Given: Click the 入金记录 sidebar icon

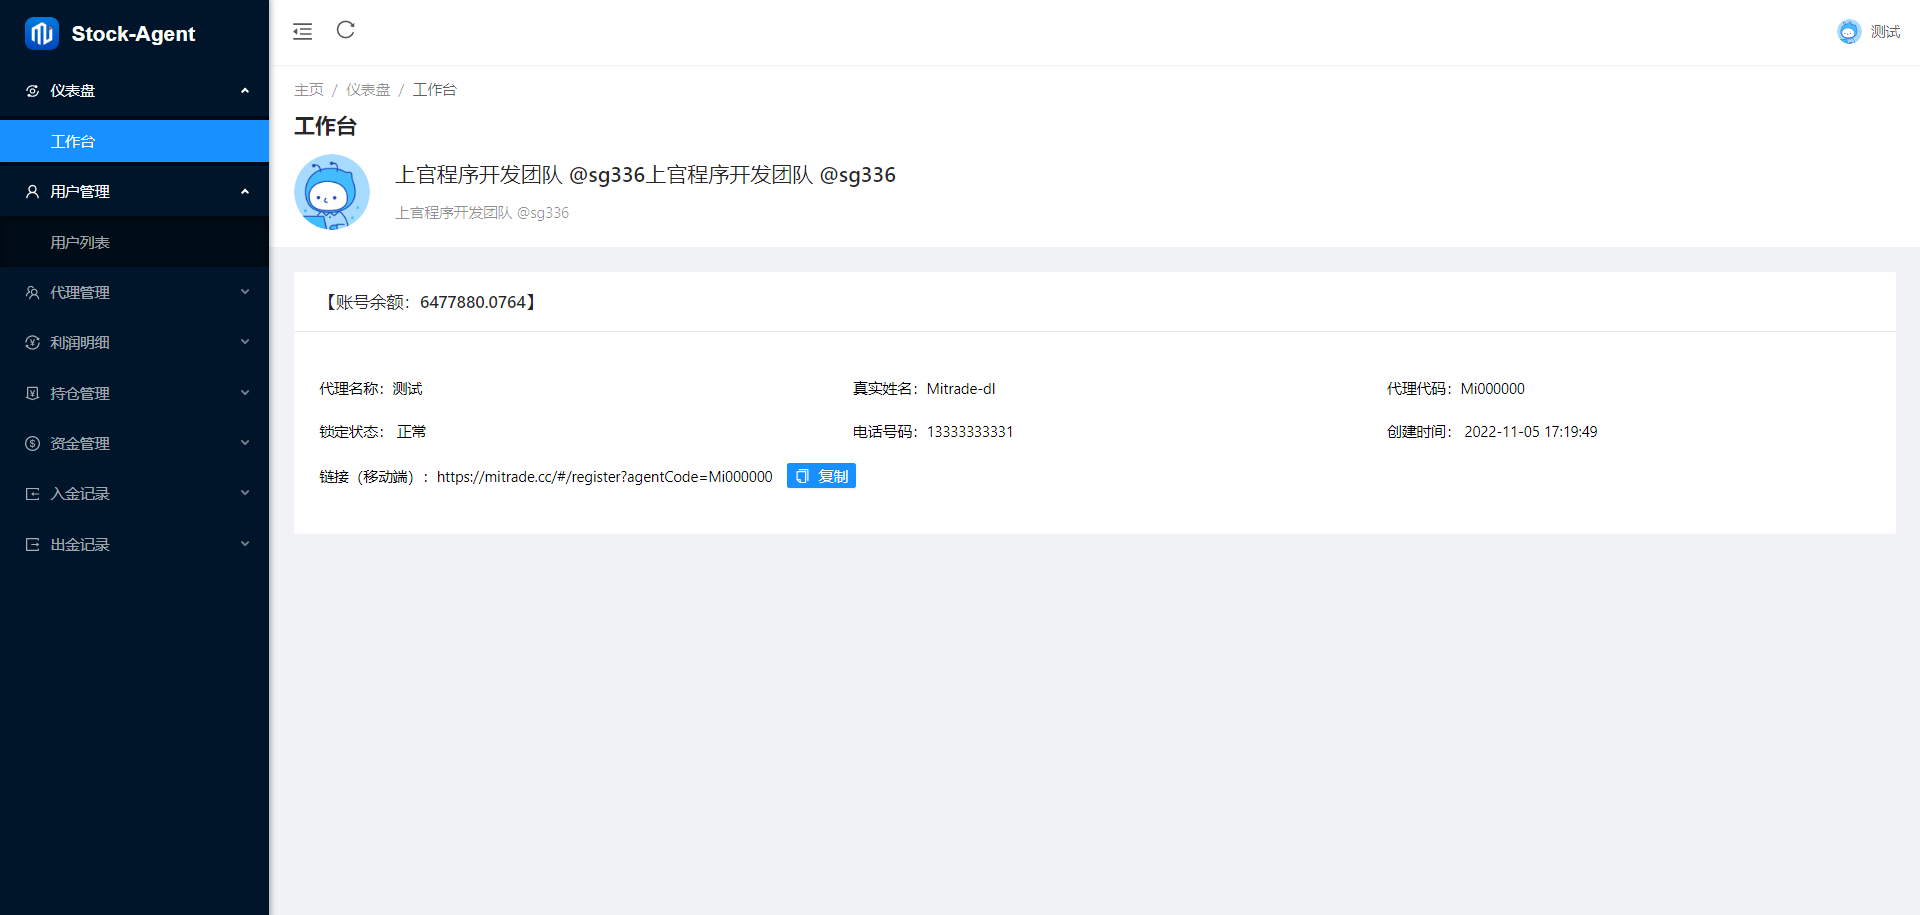Looking at the screenshot, I should coord(32,494).
